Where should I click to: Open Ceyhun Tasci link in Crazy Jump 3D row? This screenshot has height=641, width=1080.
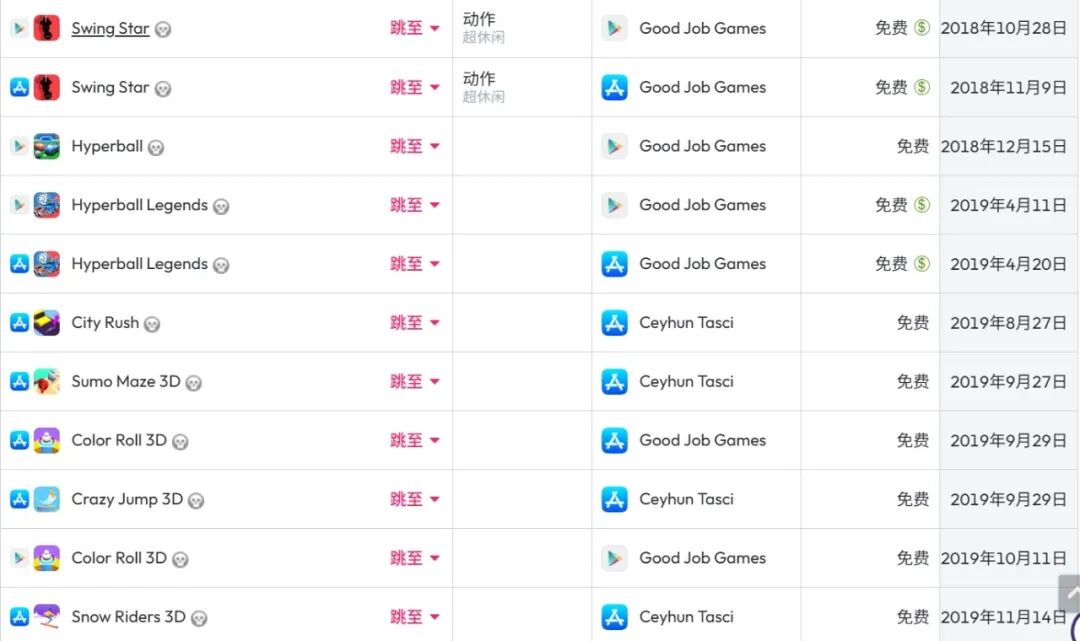point(686,499)
